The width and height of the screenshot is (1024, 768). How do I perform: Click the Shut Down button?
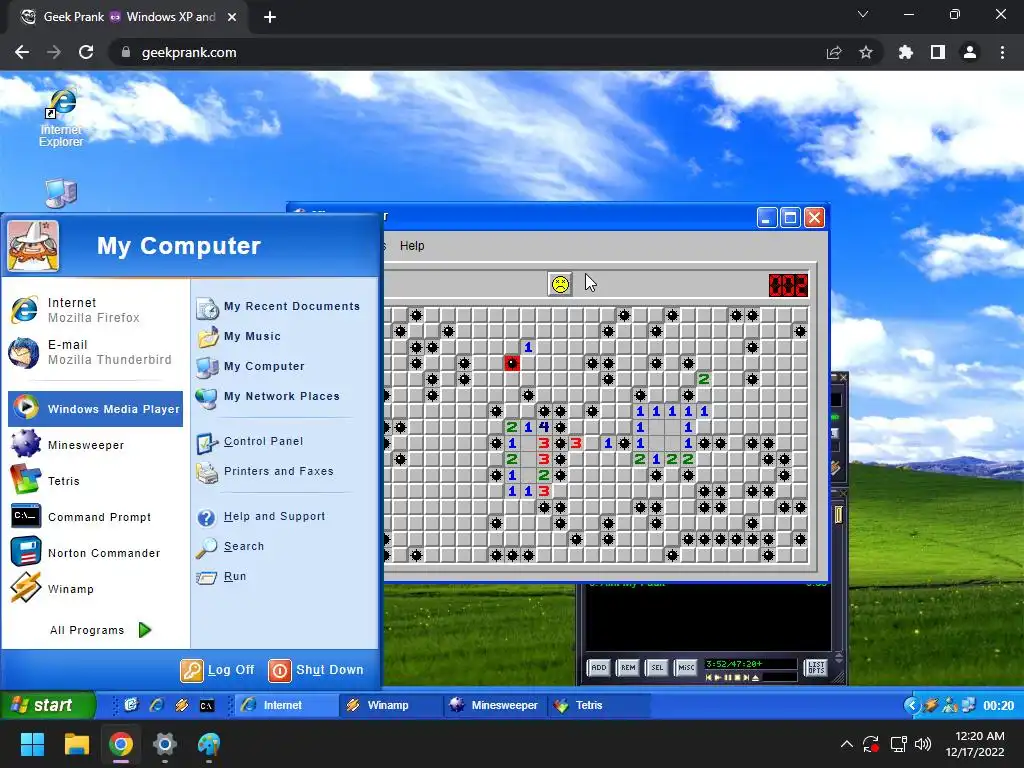pyautogui.click(x=315, y=670)
